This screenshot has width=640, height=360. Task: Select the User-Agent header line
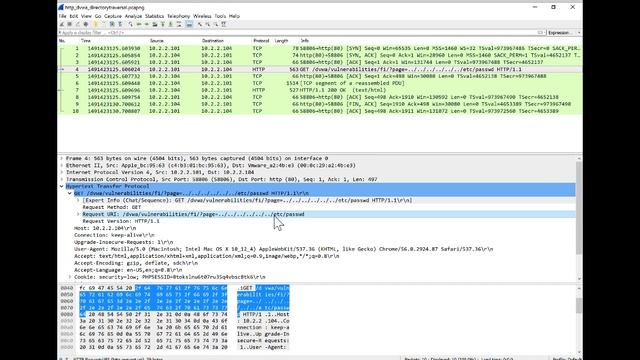284,249
